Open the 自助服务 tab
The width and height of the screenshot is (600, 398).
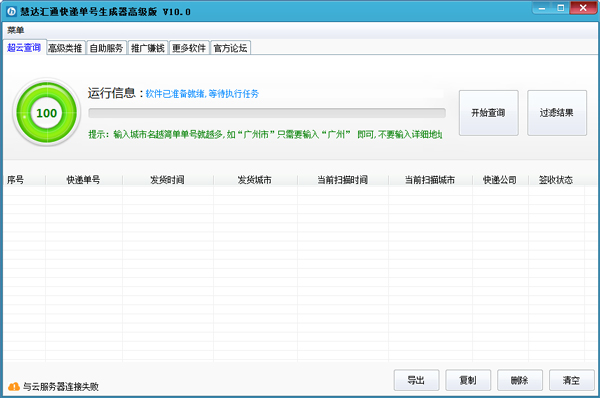[x=106, y=48]
